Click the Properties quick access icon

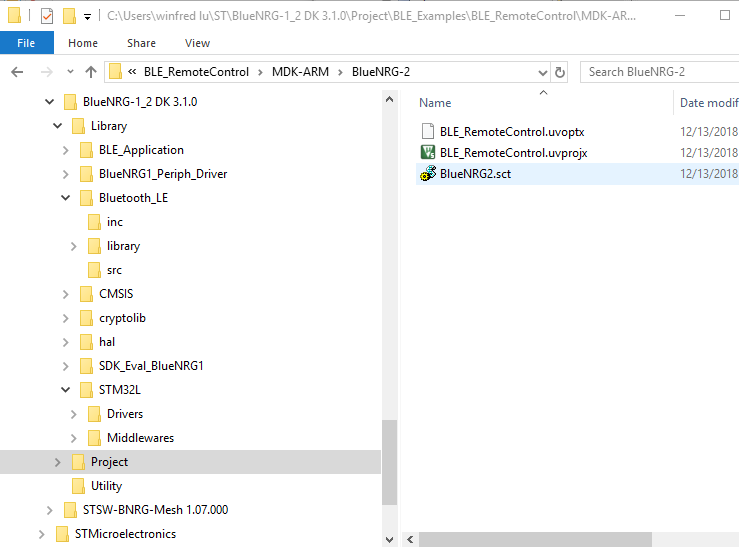47,16
